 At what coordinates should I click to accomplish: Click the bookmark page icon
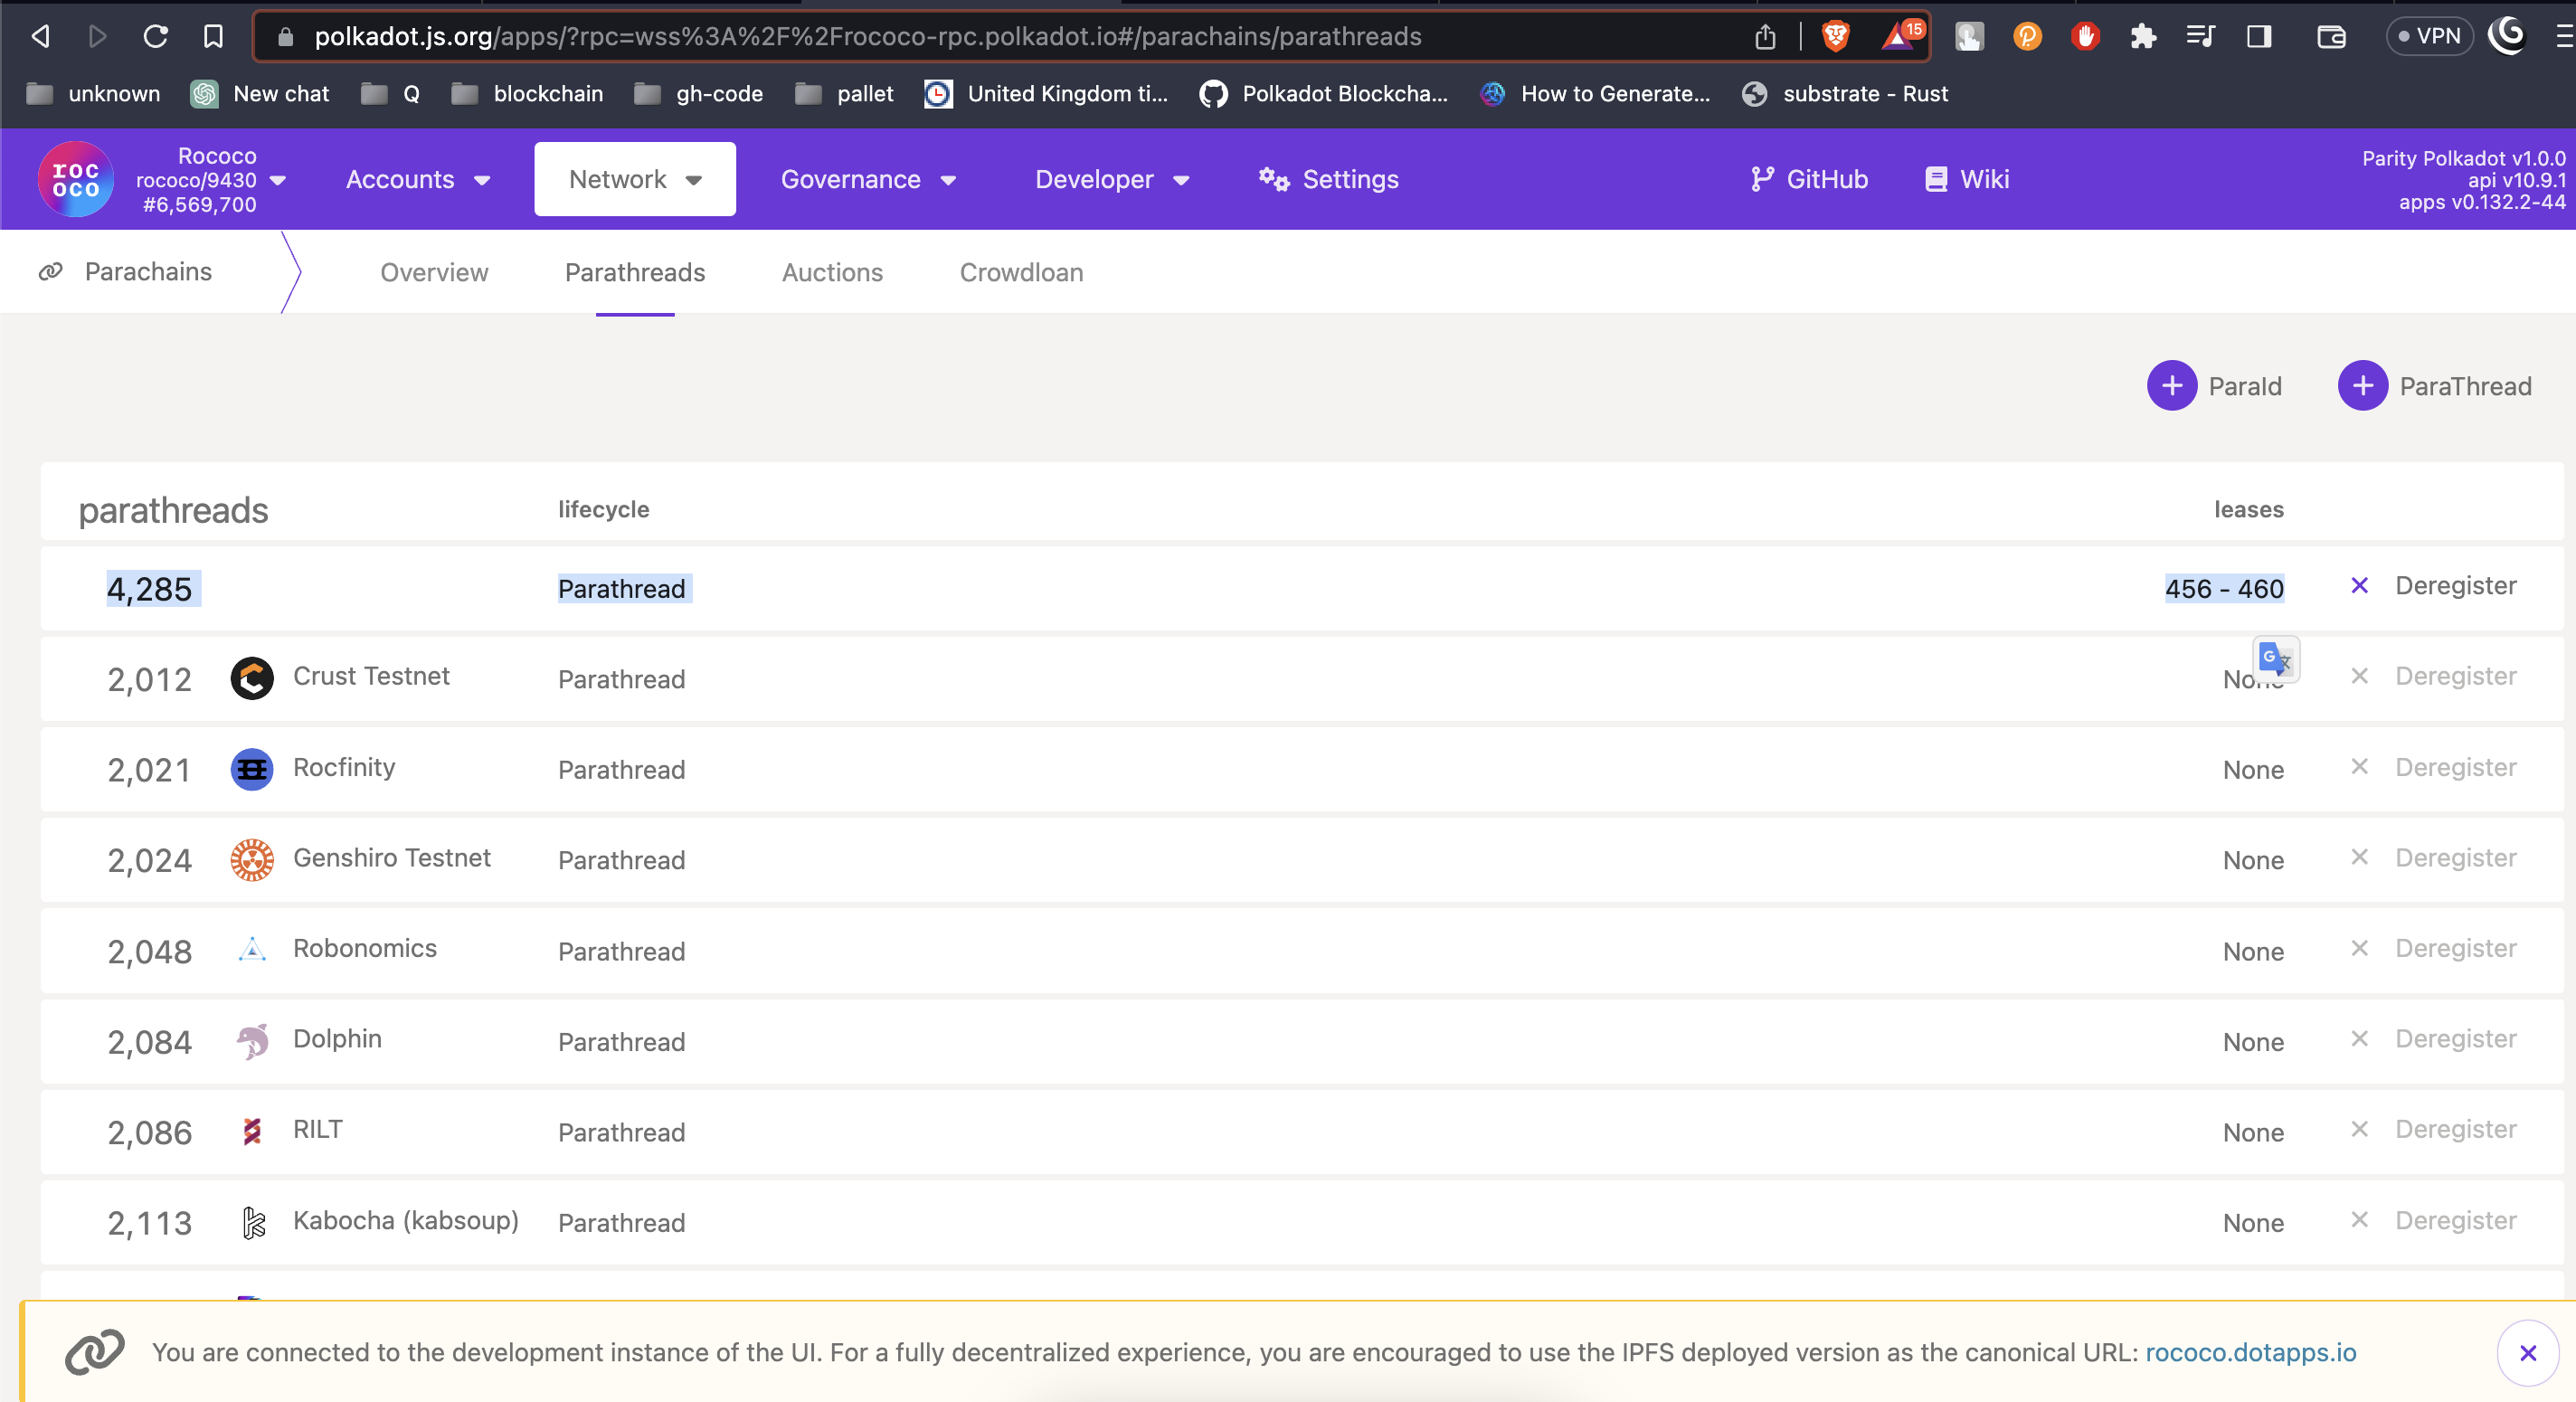pos(213,37)
